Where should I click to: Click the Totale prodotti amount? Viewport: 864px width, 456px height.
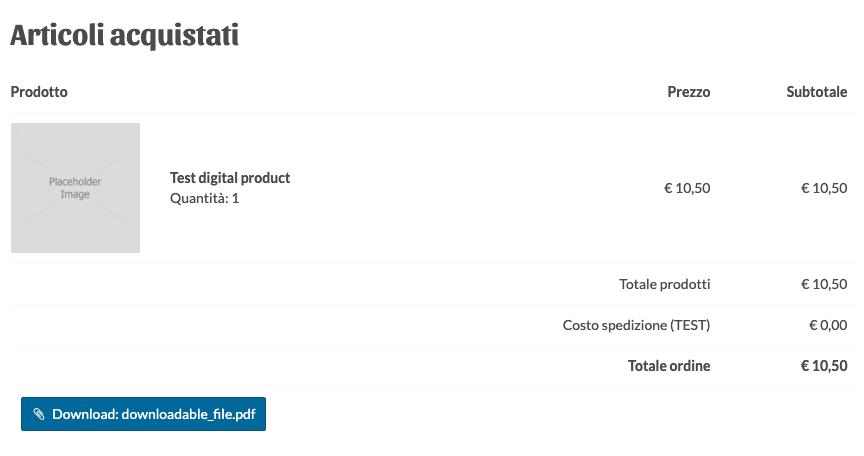pyautogui.click(x=824, y=284)
